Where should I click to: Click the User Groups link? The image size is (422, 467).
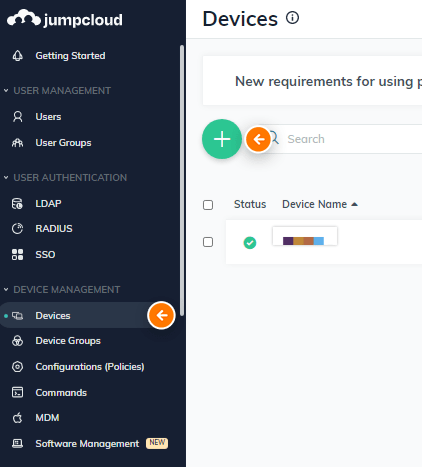[63, 143]
